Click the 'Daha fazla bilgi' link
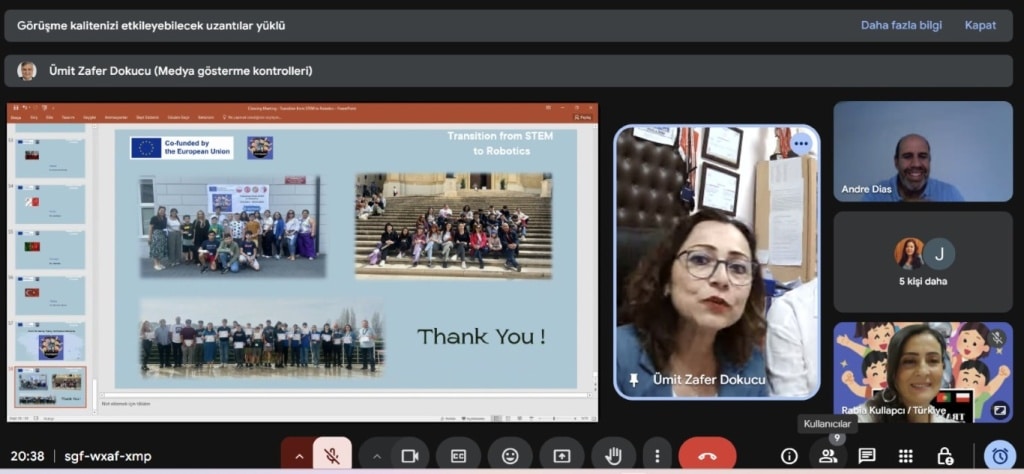1024x474 pixels. tap(901, 25)
